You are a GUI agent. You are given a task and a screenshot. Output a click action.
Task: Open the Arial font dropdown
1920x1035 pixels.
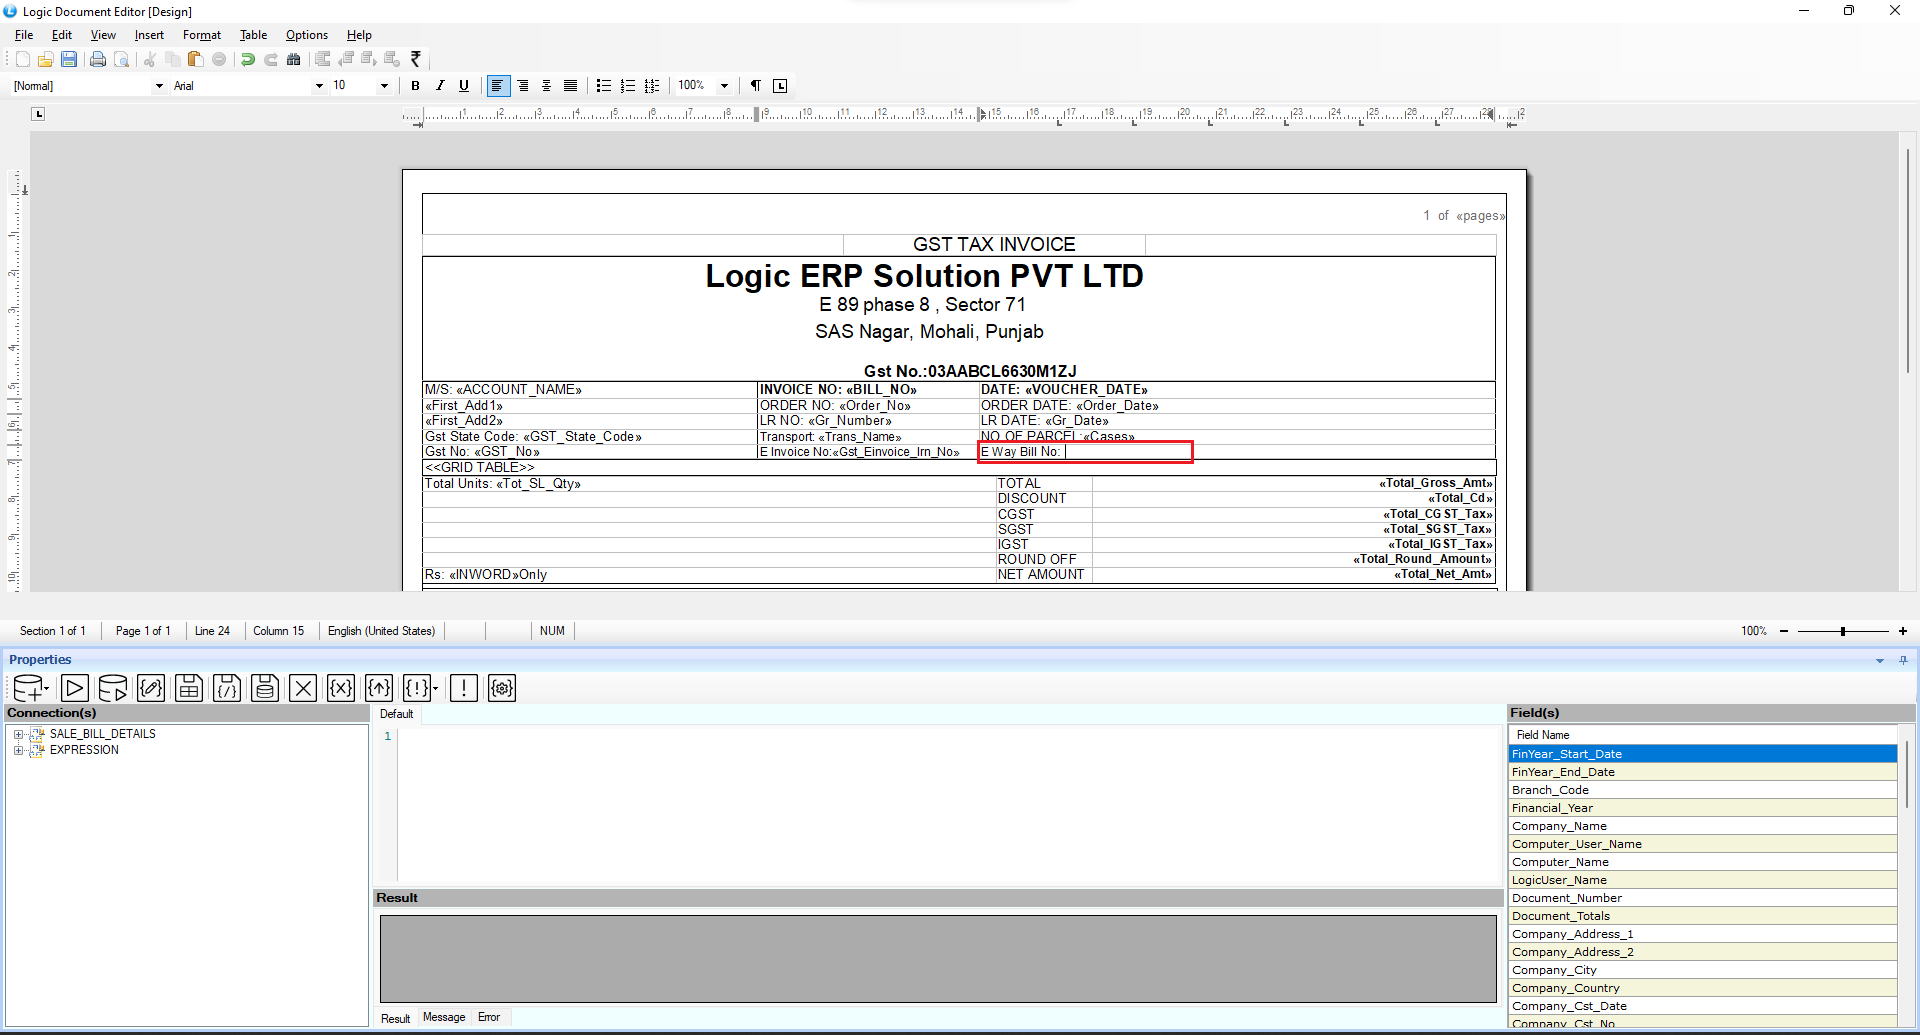coord(319,86)
